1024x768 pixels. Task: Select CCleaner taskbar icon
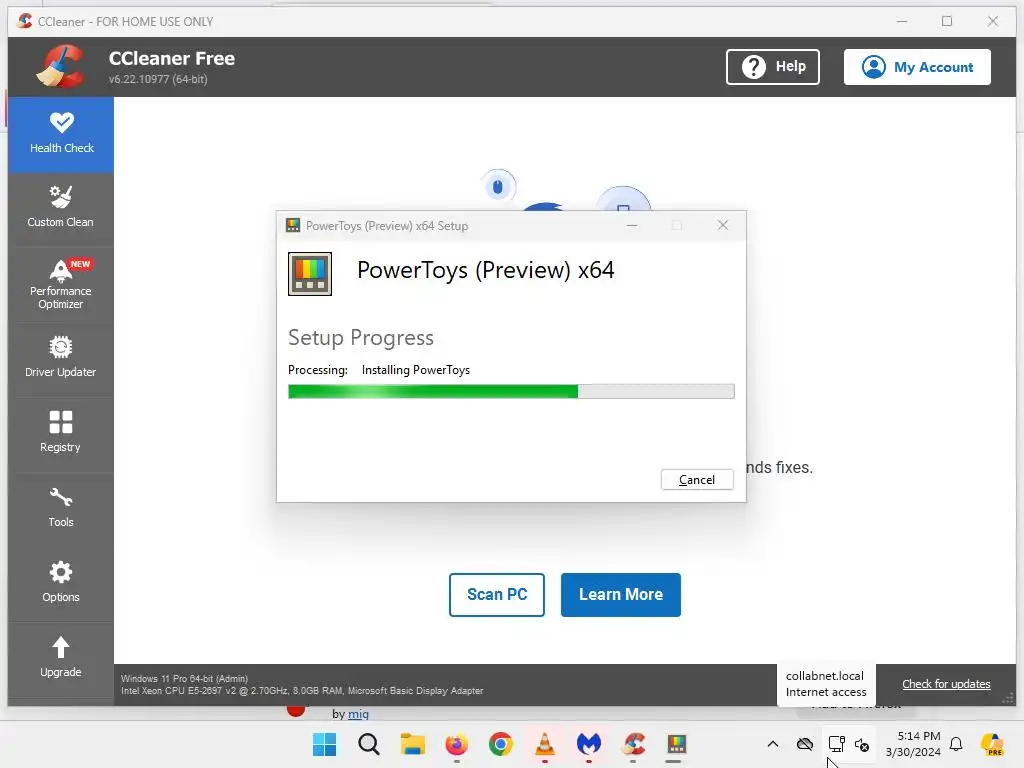[633, 744]
